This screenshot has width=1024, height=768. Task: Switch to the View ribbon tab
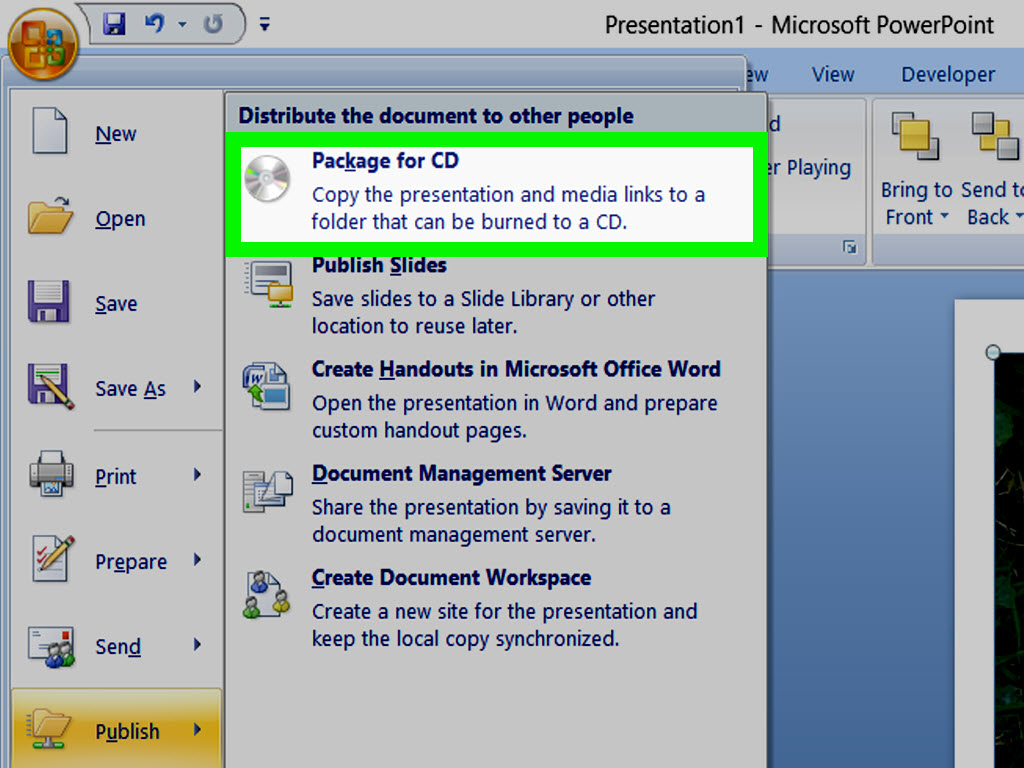(x=833, y=74)
